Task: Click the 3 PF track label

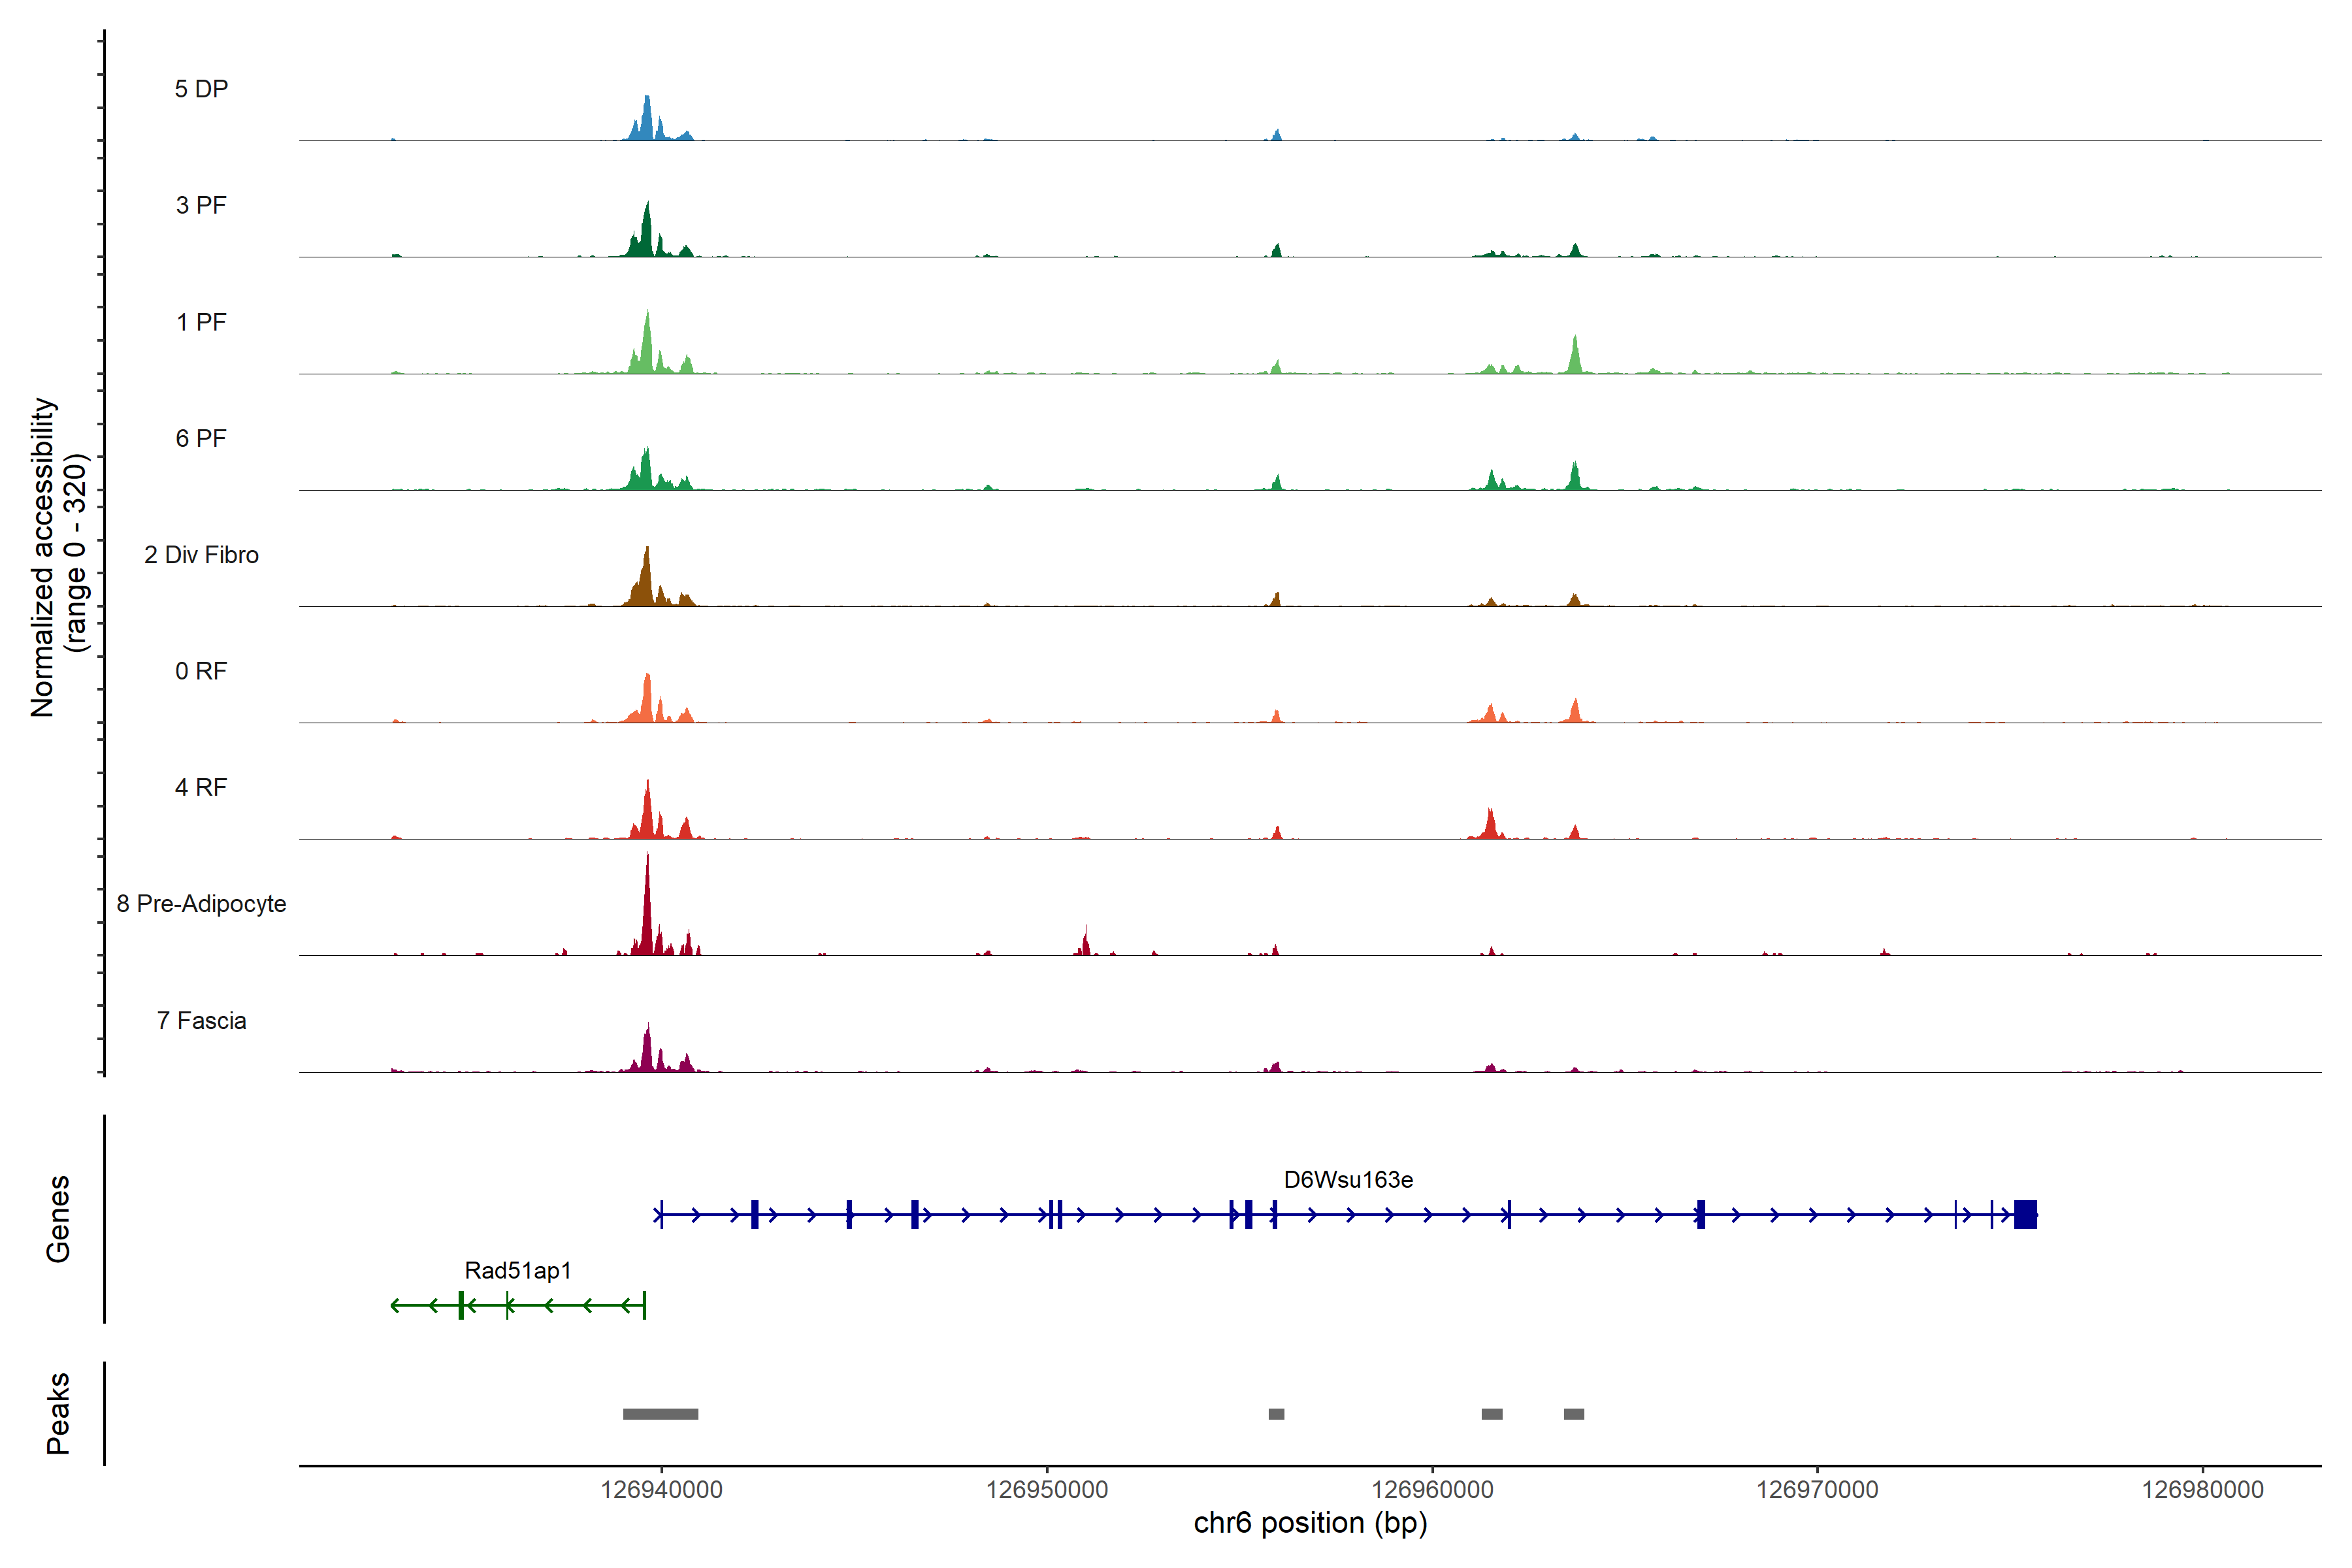Action: tap(201, 205)
